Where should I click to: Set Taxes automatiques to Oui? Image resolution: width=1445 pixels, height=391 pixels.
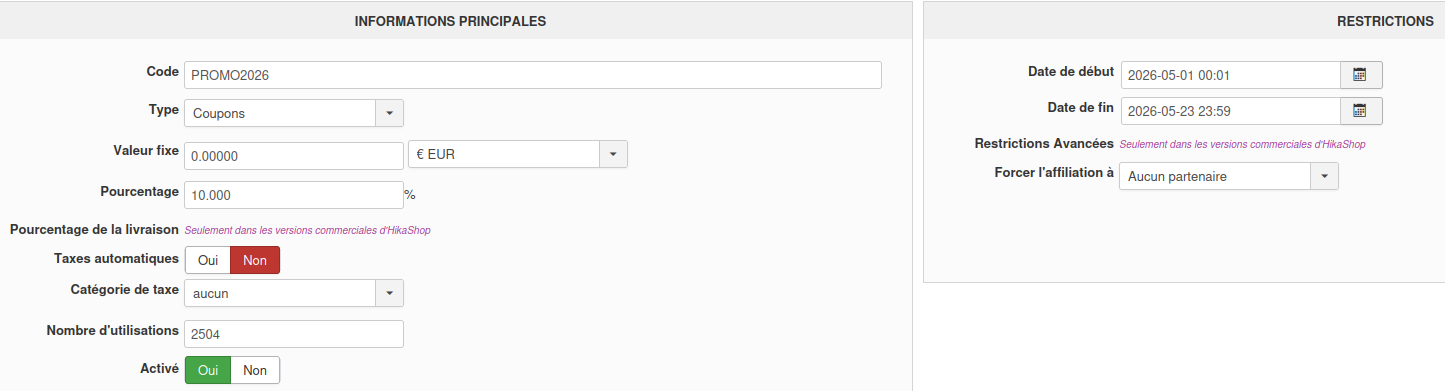(x=208, y=260)
